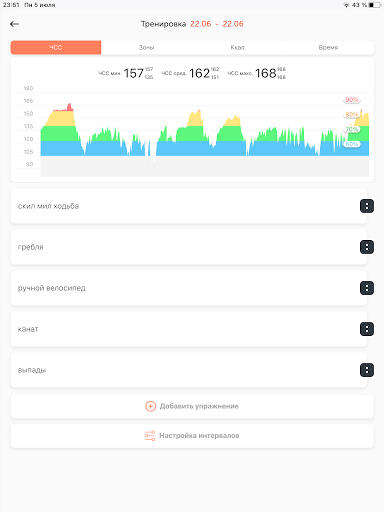Tap the 70% zone label
The image size is (384, 512).
tap(352, 129)
